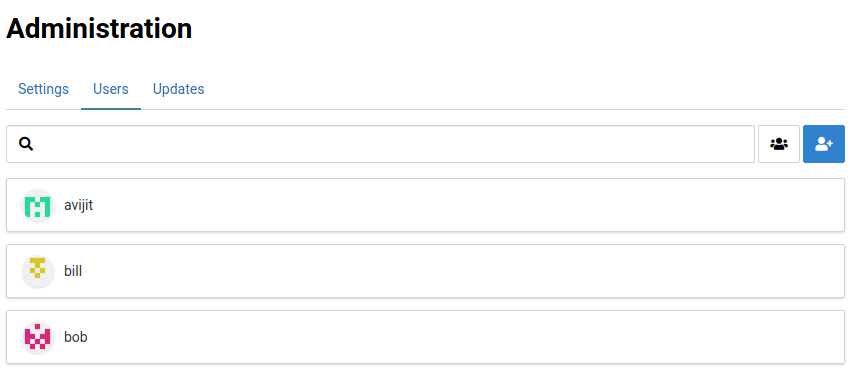Click the Administration page heading
851x371 pixels.
99,28
